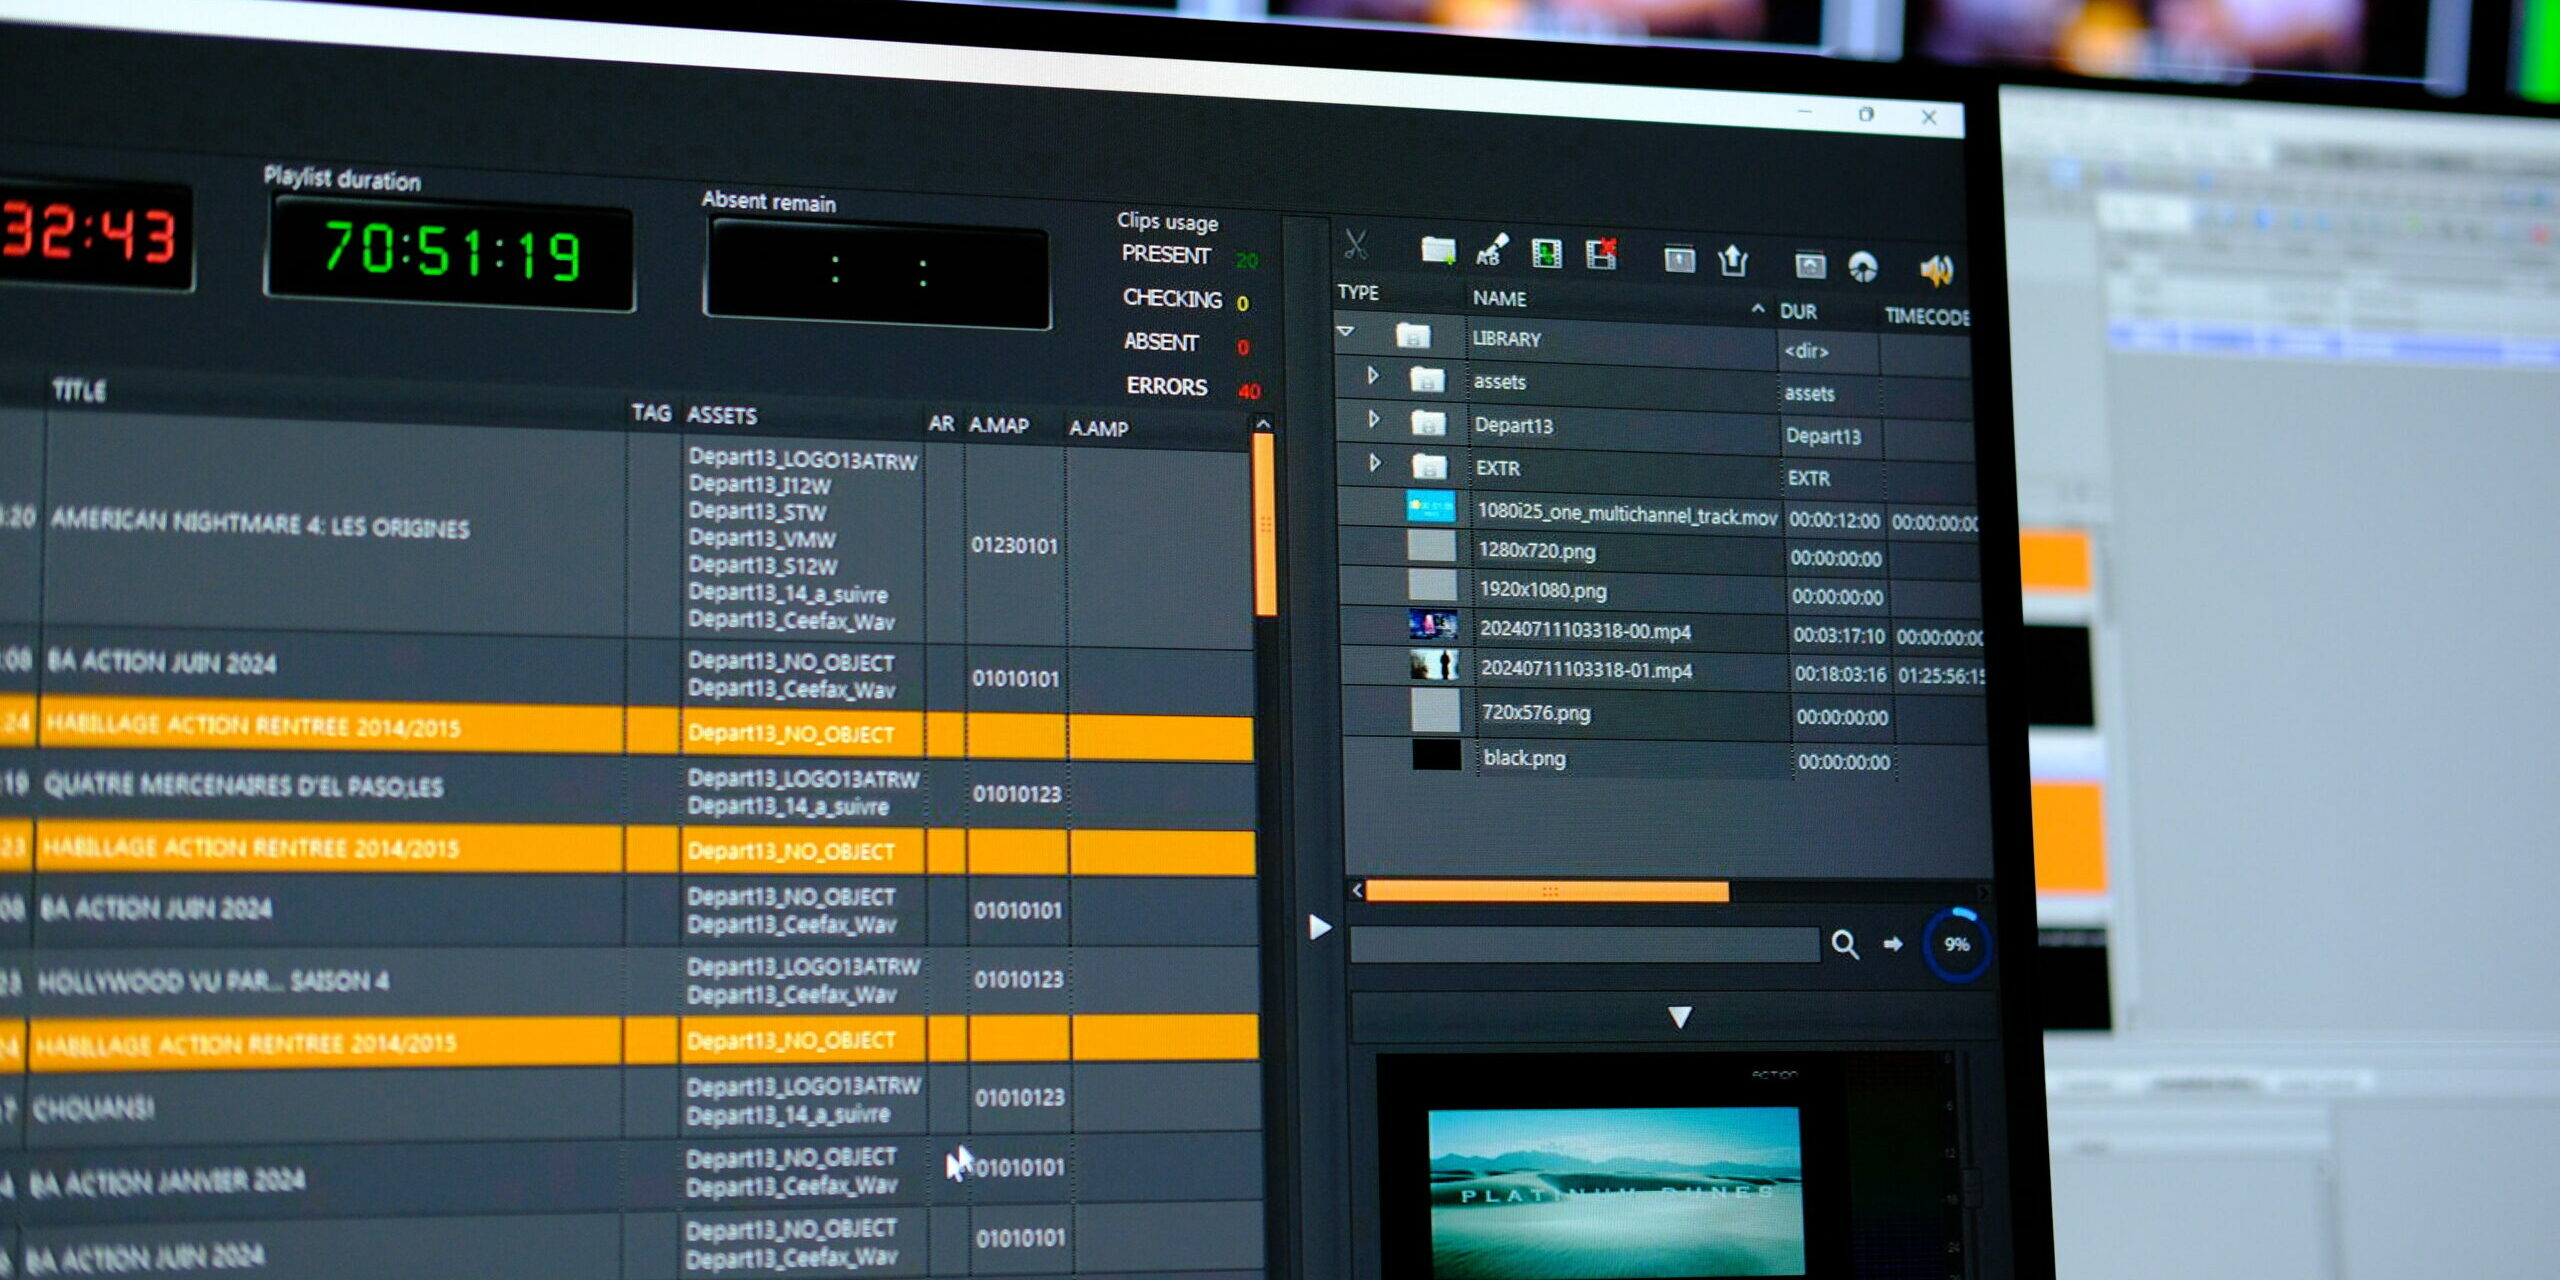Sort library by NAME column header
The width and height of the screenshot is (2560, 1280).
point(1499,298)
